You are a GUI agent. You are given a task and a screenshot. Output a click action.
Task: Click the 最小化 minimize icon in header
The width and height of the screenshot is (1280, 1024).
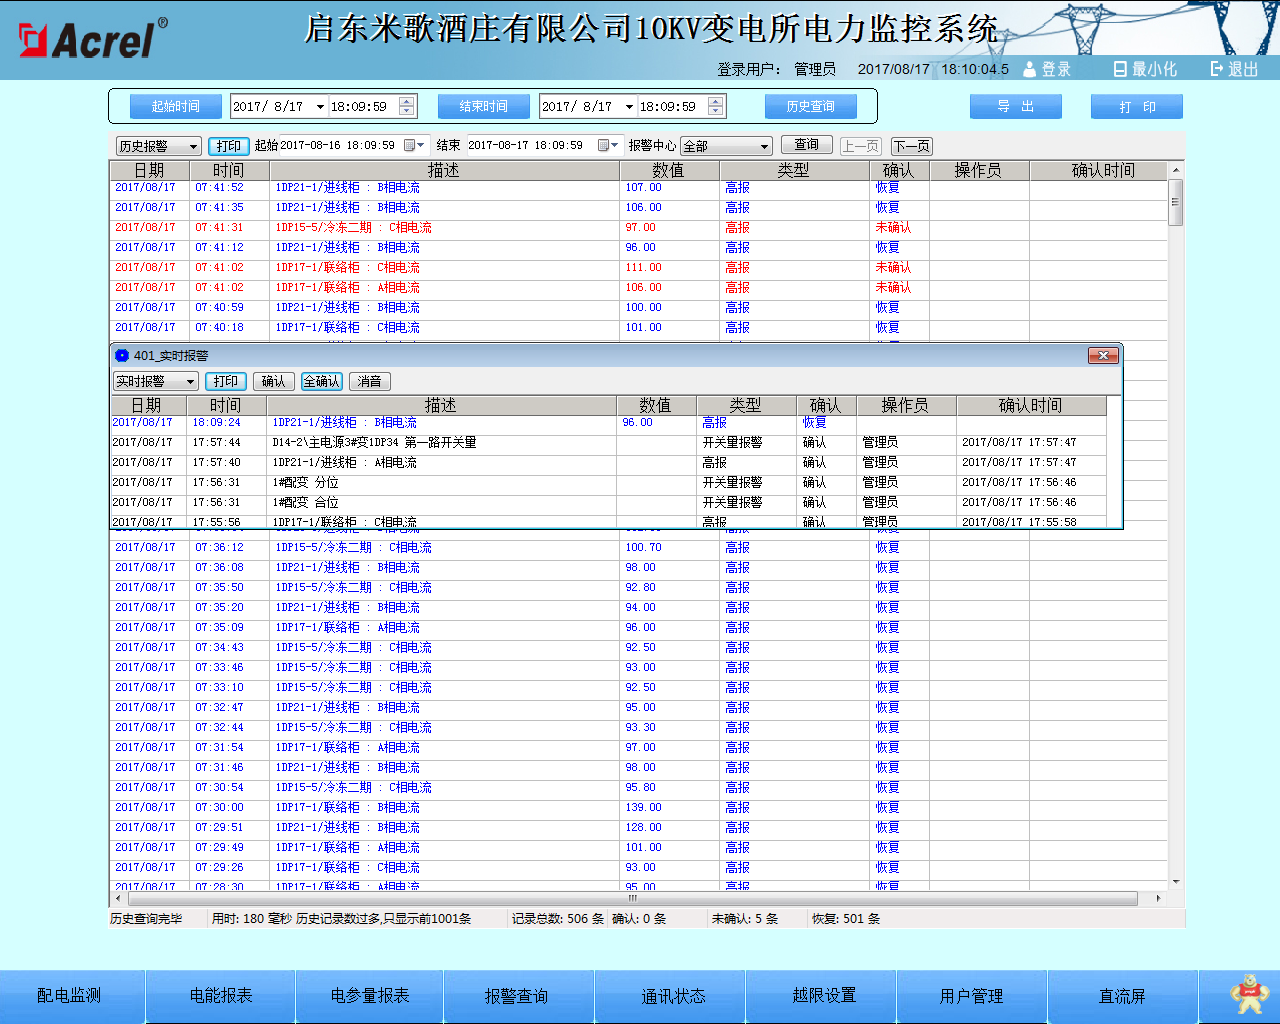(x=1120, y=69)
